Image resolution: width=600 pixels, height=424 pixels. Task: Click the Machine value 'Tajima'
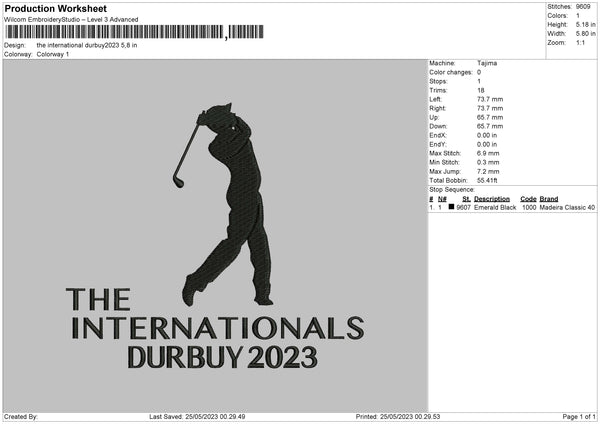tap(487, 63)
